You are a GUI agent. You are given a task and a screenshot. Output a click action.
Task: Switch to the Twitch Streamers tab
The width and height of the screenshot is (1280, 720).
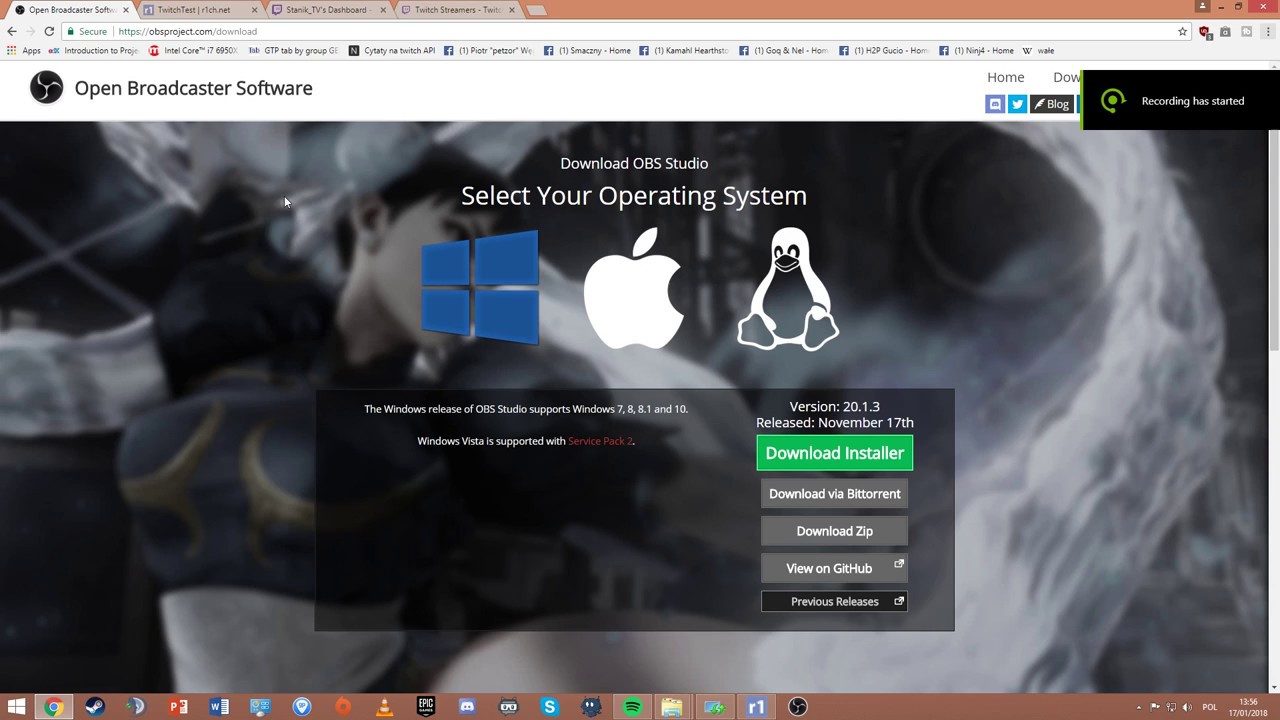457,10
